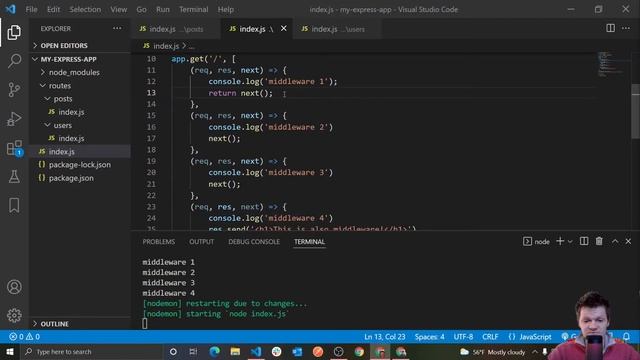
Task: Open the Selection menu
Action: click(x=85, y=9)
